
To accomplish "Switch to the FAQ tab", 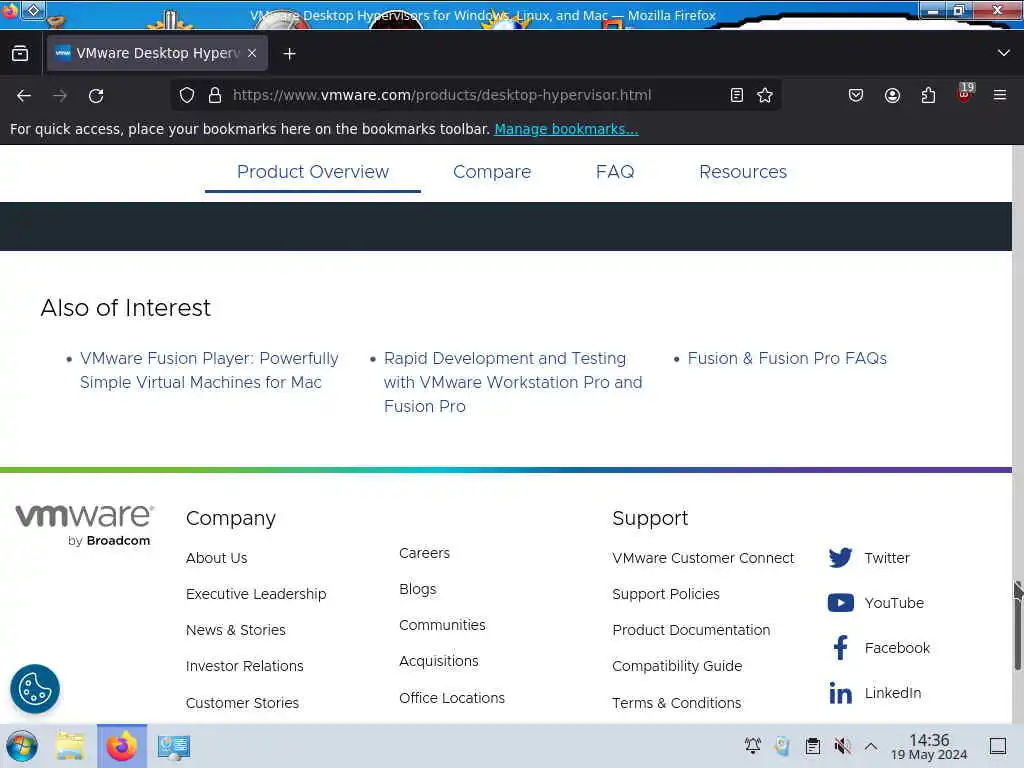I will [x=615, y=172].
